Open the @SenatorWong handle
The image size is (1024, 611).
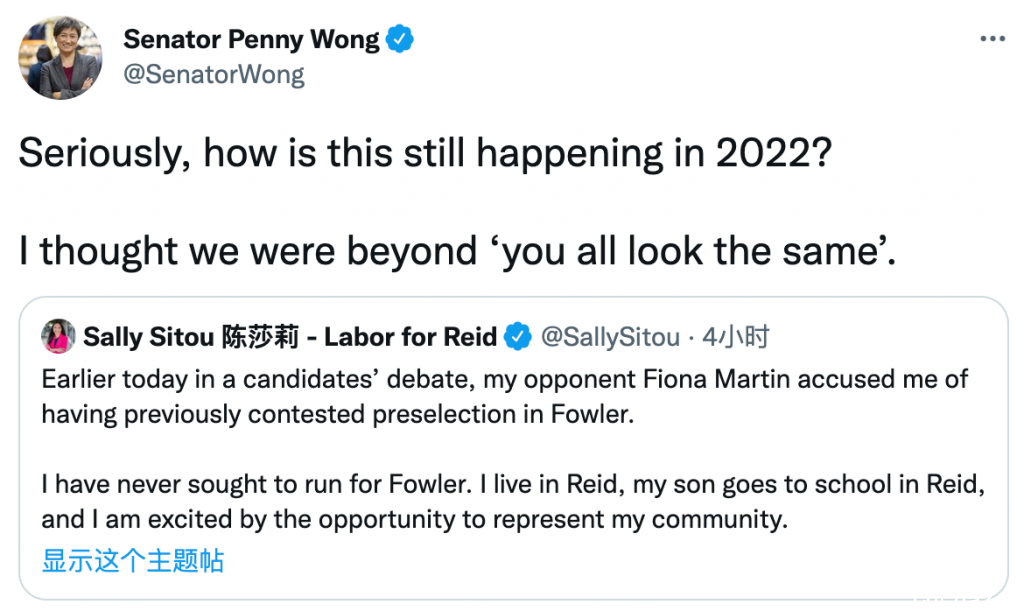point(214,74)
